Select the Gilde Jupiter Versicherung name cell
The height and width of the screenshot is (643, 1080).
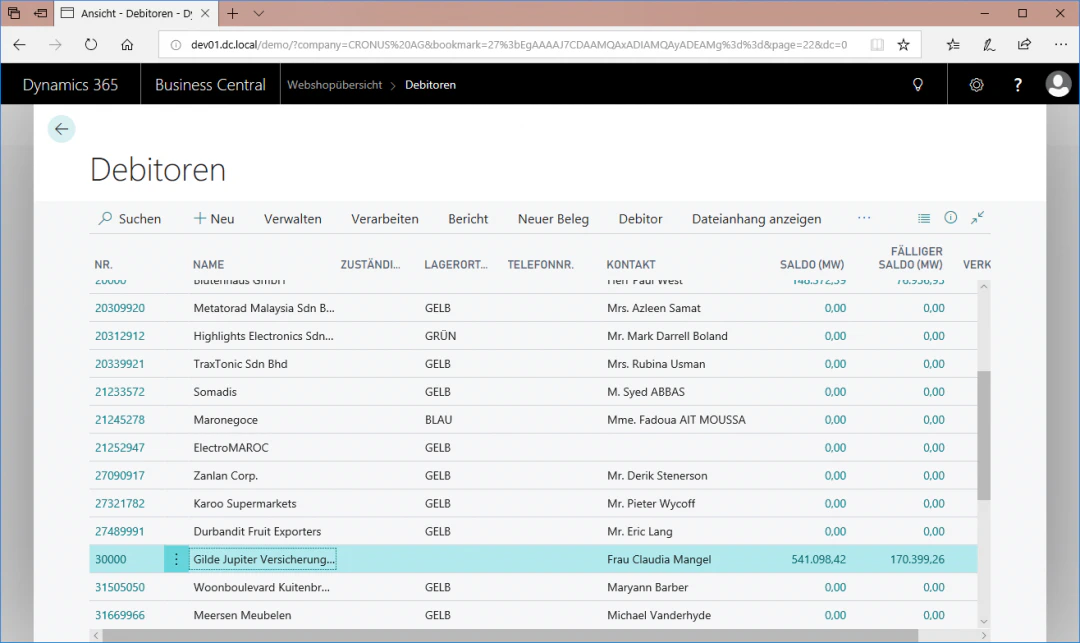[x=263, y=559]
